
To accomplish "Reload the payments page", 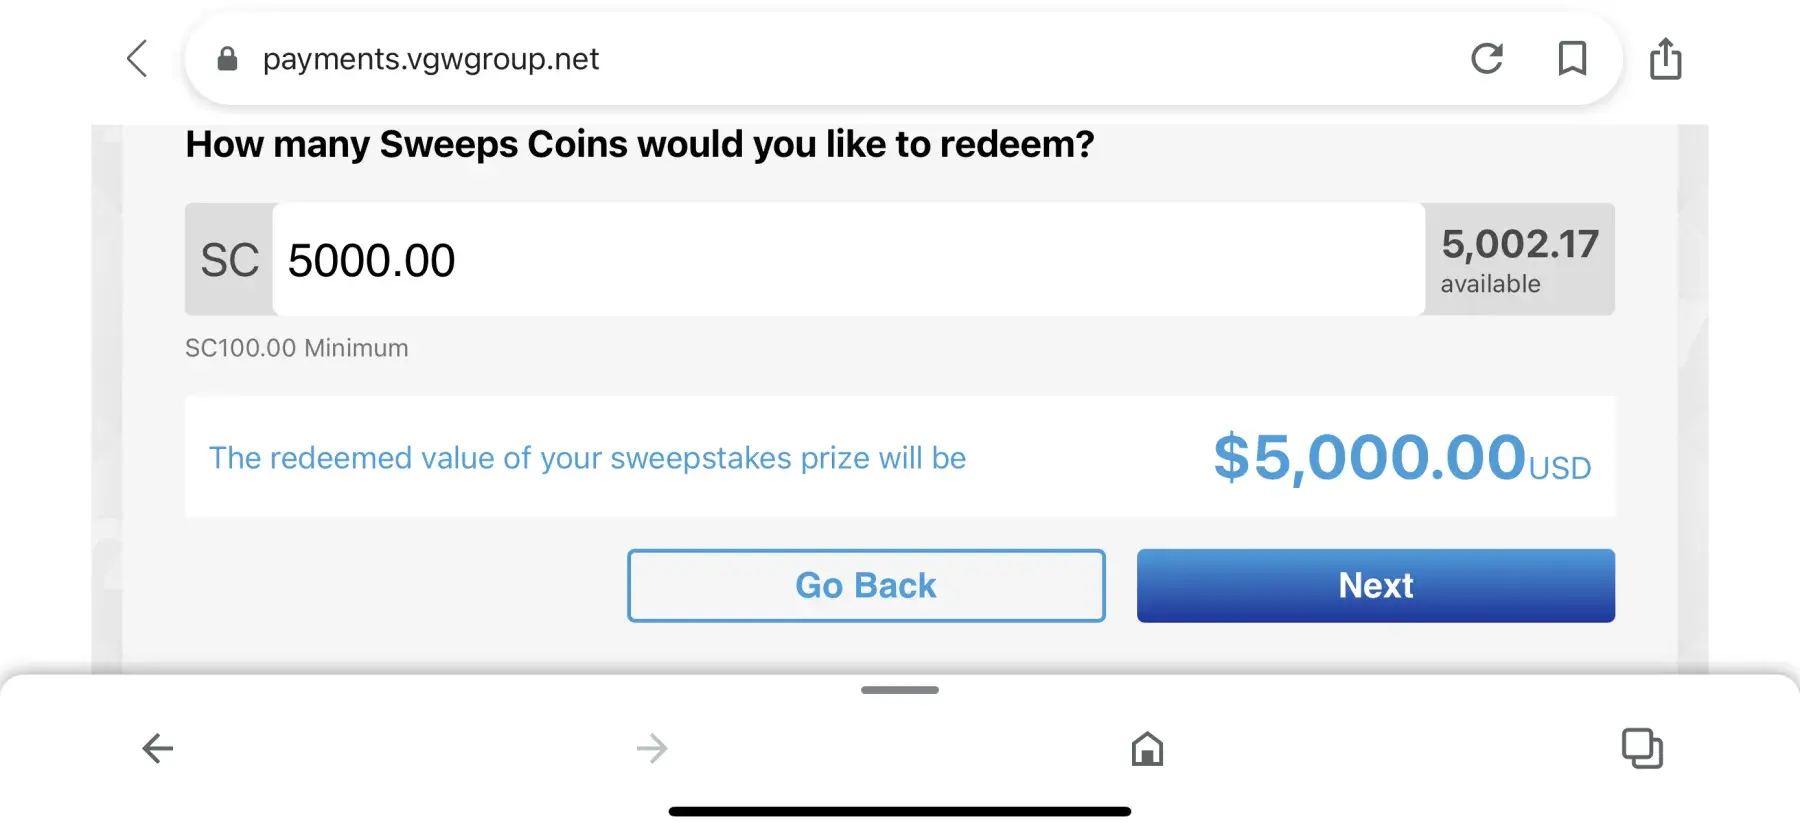I will pyautogui.click(x=1487, y=59).
